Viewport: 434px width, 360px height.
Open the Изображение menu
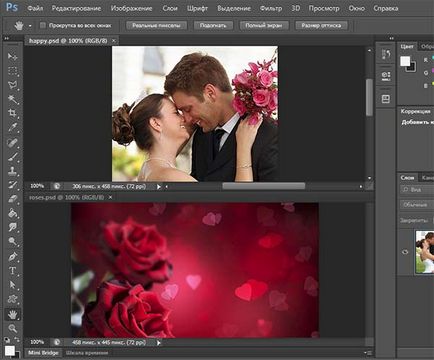coord(131,8)
